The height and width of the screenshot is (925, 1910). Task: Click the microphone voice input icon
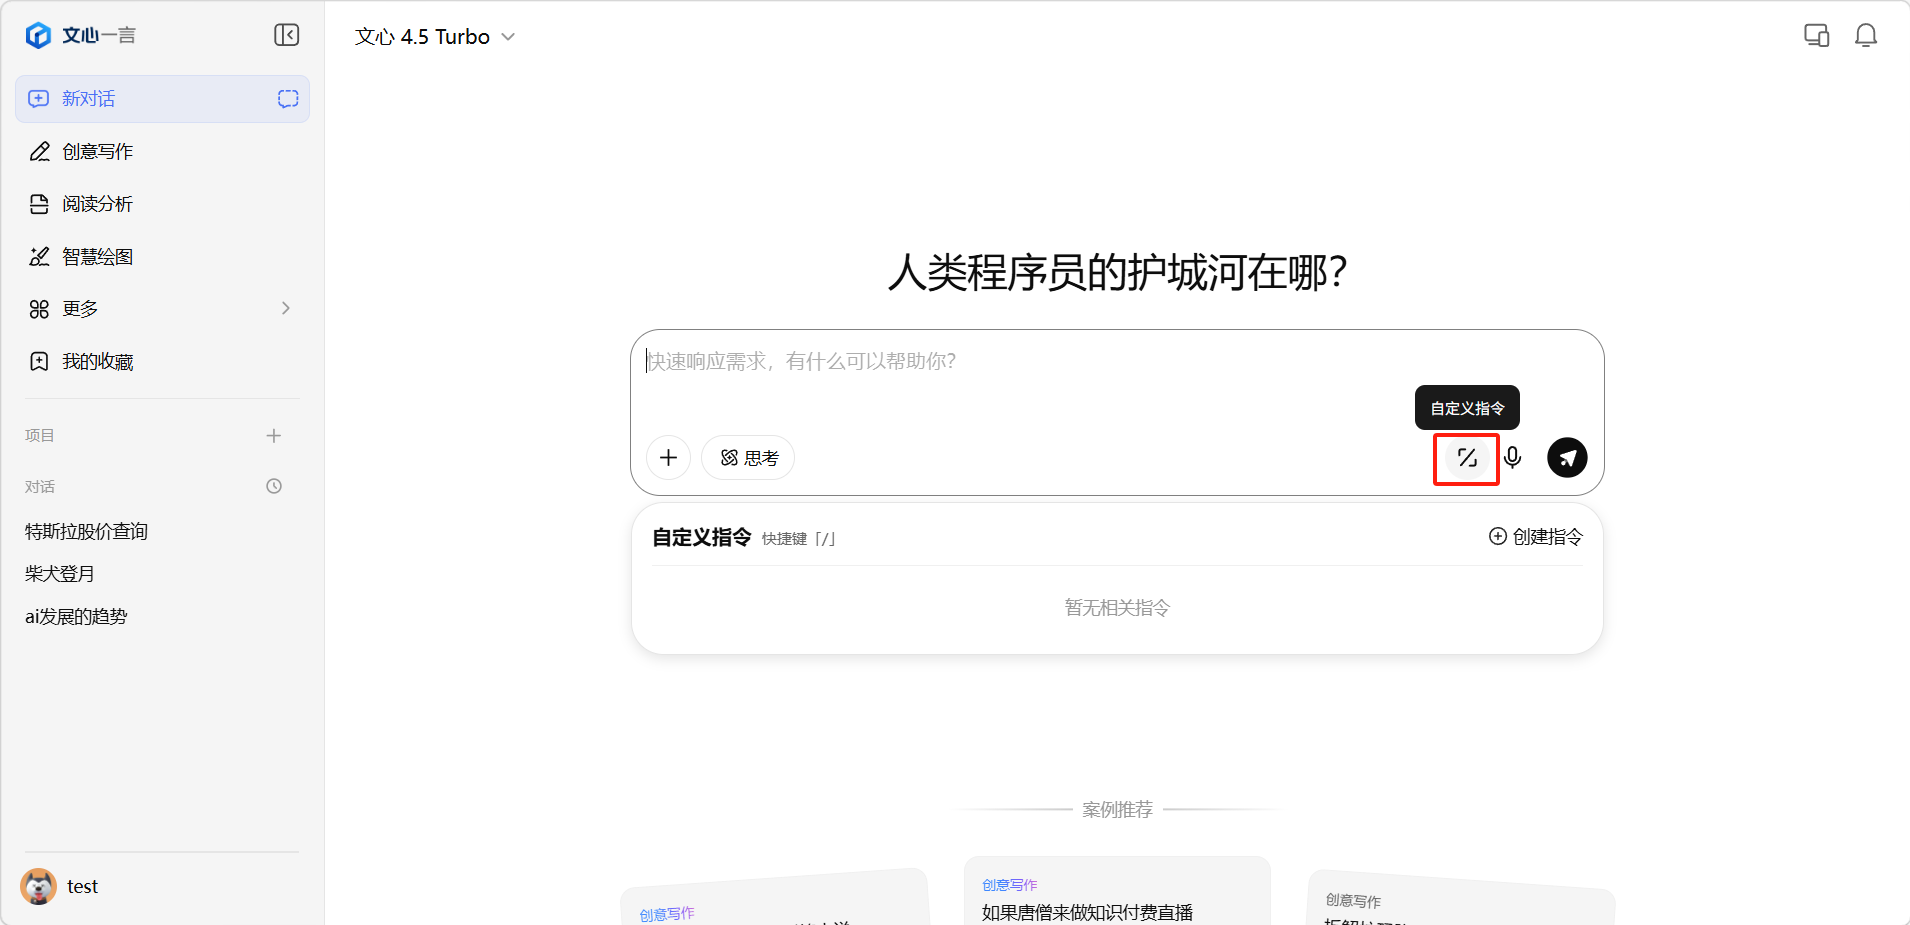1512,458
